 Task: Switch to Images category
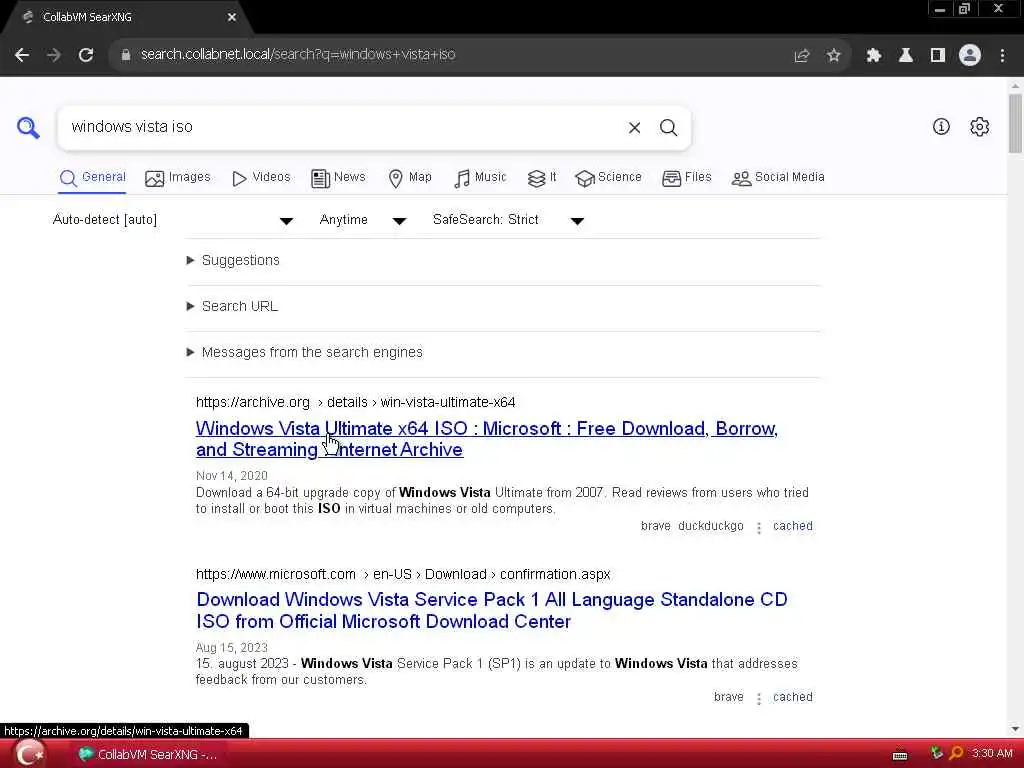[178, 178]
